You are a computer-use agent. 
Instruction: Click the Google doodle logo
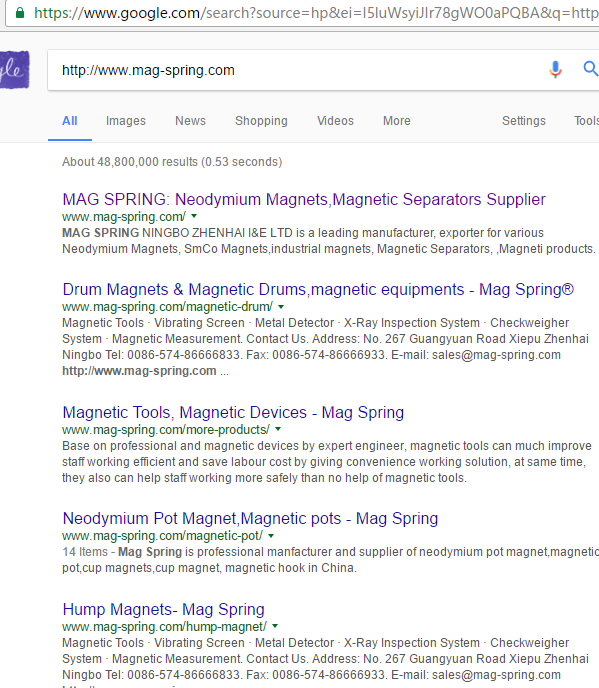tap(14, 70)
